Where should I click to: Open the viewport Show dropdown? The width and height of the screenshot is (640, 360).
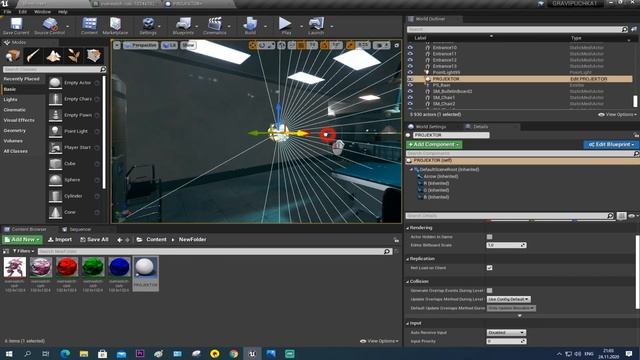coord(188,45)
